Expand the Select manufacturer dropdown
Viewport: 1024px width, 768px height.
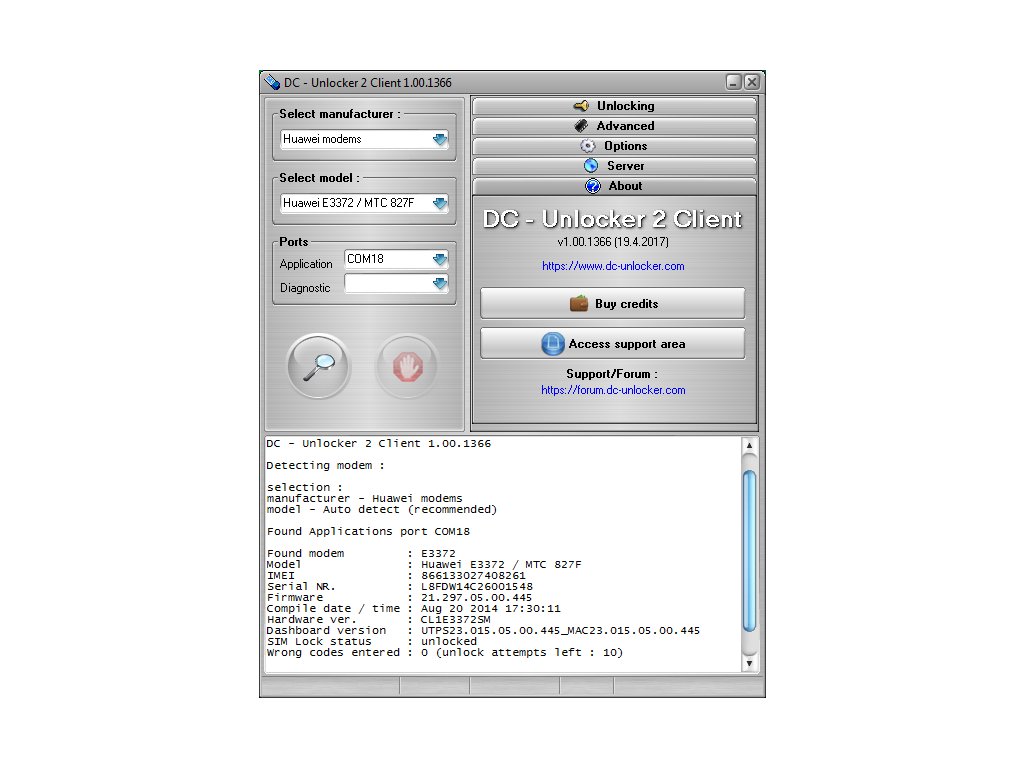[440, 140]
